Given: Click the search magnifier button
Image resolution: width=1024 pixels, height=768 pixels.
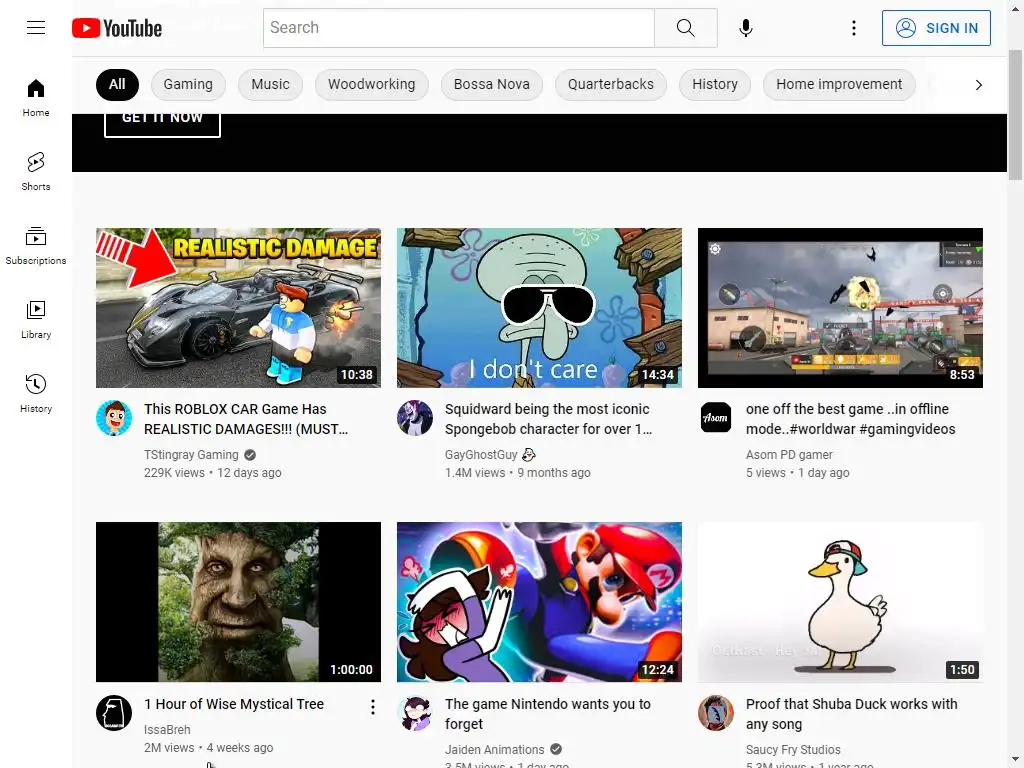Looking at the screenshot, I should pyautogui.click(x=685, y=28).
